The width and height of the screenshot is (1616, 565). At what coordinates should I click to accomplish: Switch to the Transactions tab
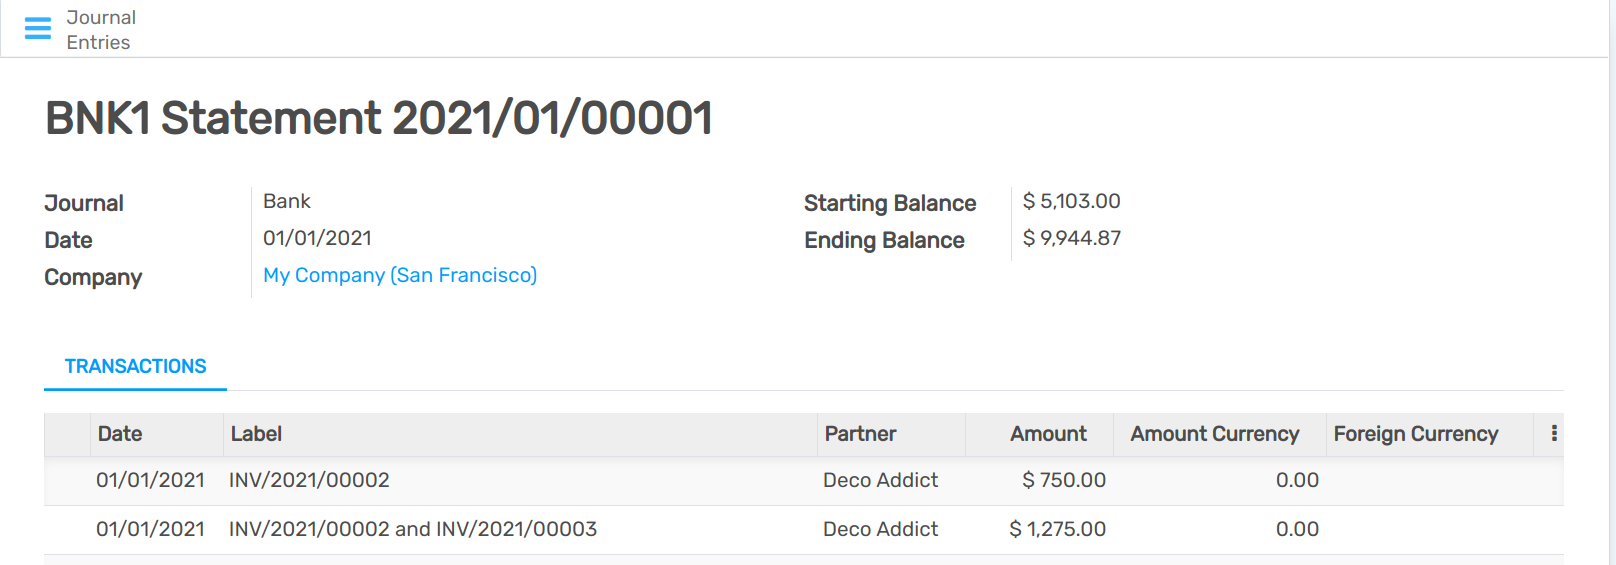[x=135, y=367]
